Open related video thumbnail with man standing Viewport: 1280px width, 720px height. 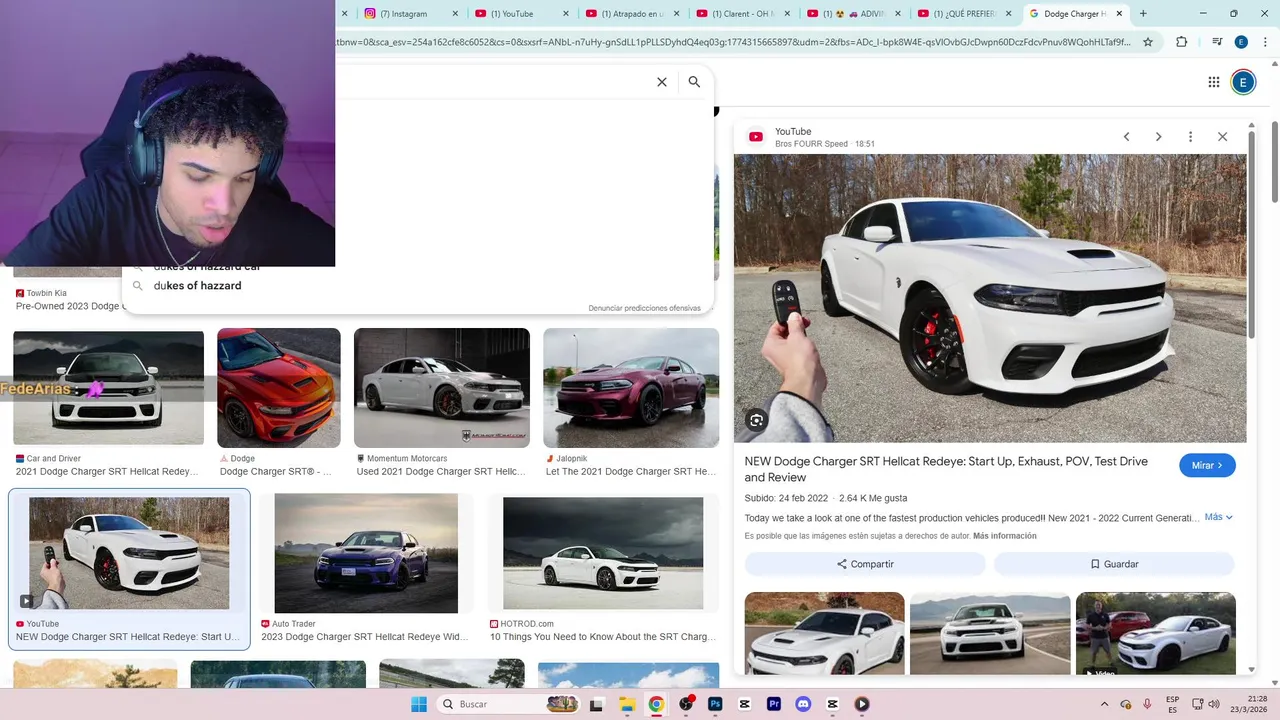tap(1155, 633)
